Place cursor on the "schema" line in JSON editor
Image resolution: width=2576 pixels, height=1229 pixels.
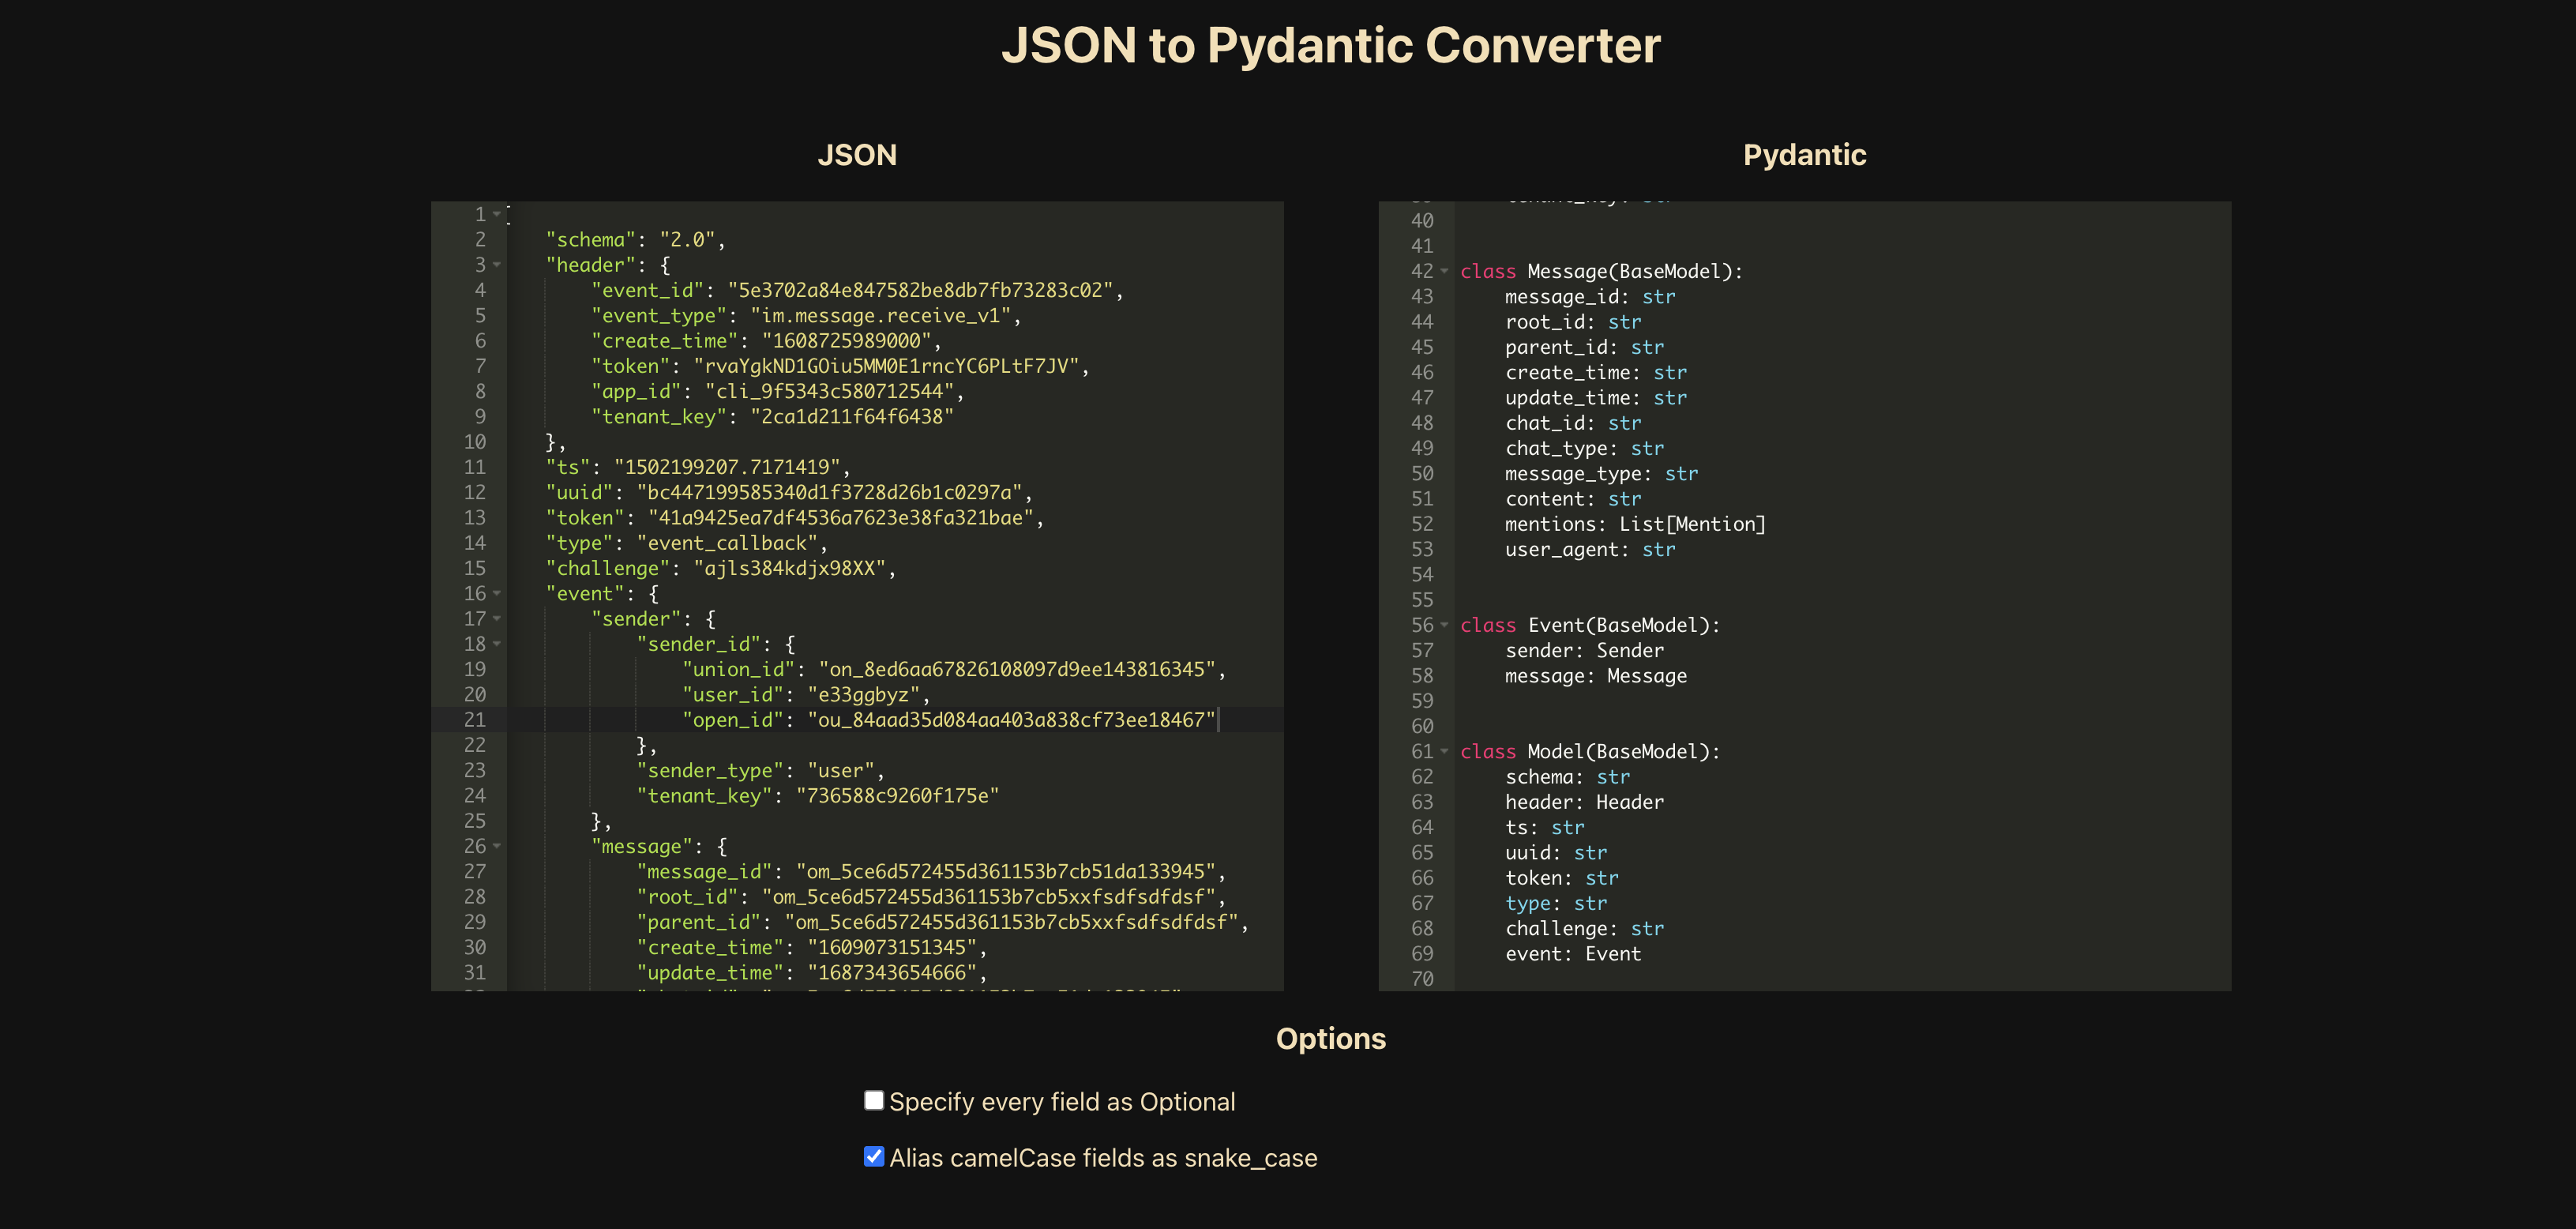633,240
